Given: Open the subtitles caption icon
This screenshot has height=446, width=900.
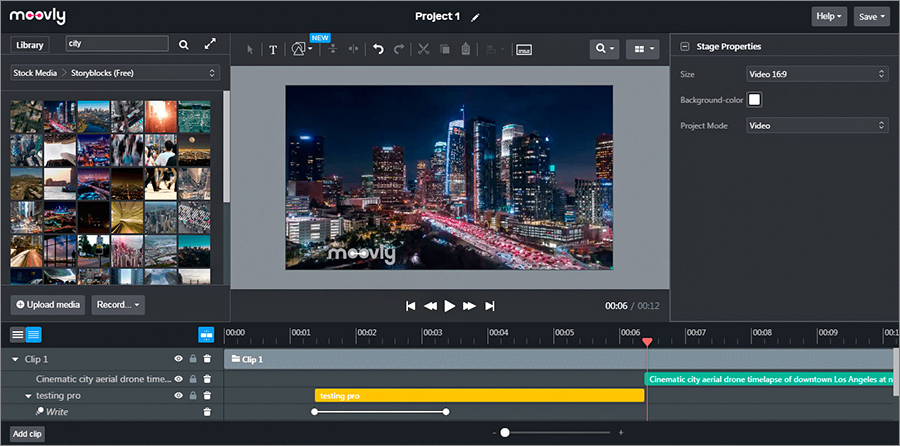Looking at the screenshot, I should coord(524,49).
